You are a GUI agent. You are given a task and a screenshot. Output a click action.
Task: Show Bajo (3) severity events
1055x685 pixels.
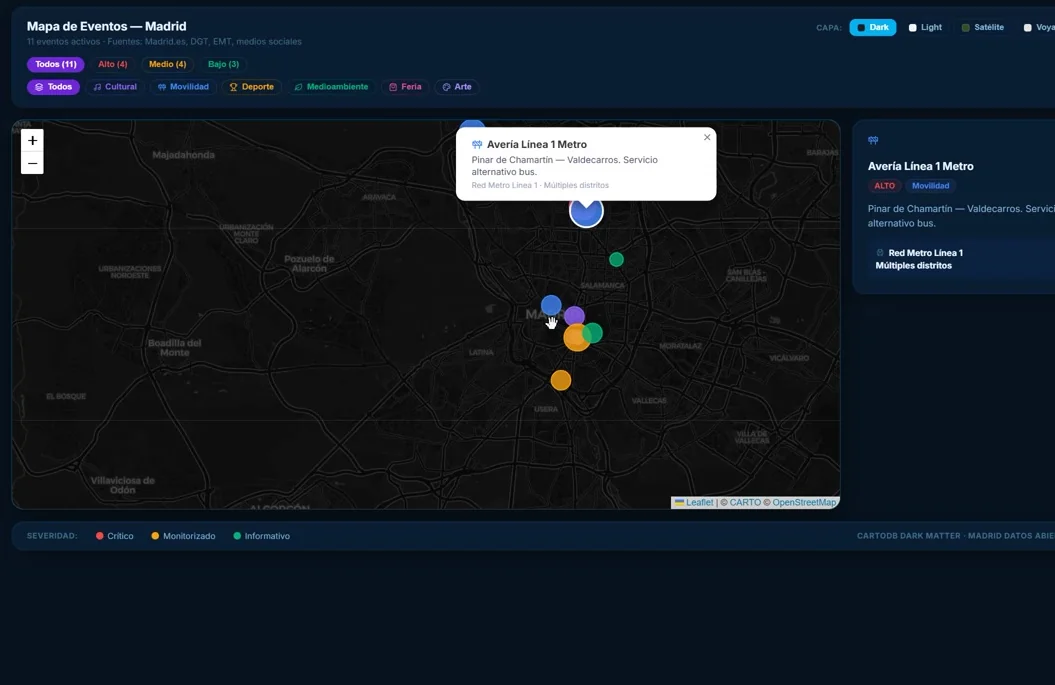223,64
